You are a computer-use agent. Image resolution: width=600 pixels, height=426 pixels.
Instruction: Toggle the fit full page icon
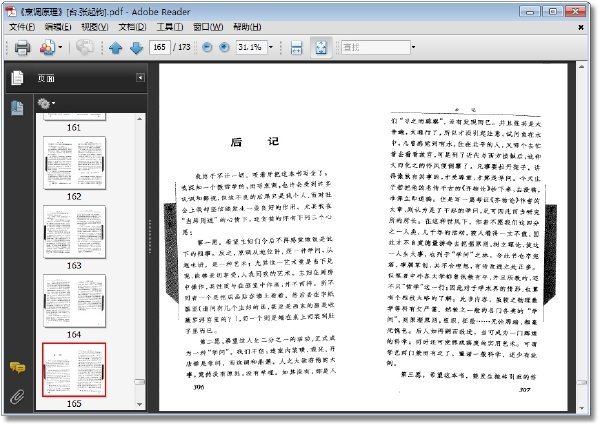(321, 48)
